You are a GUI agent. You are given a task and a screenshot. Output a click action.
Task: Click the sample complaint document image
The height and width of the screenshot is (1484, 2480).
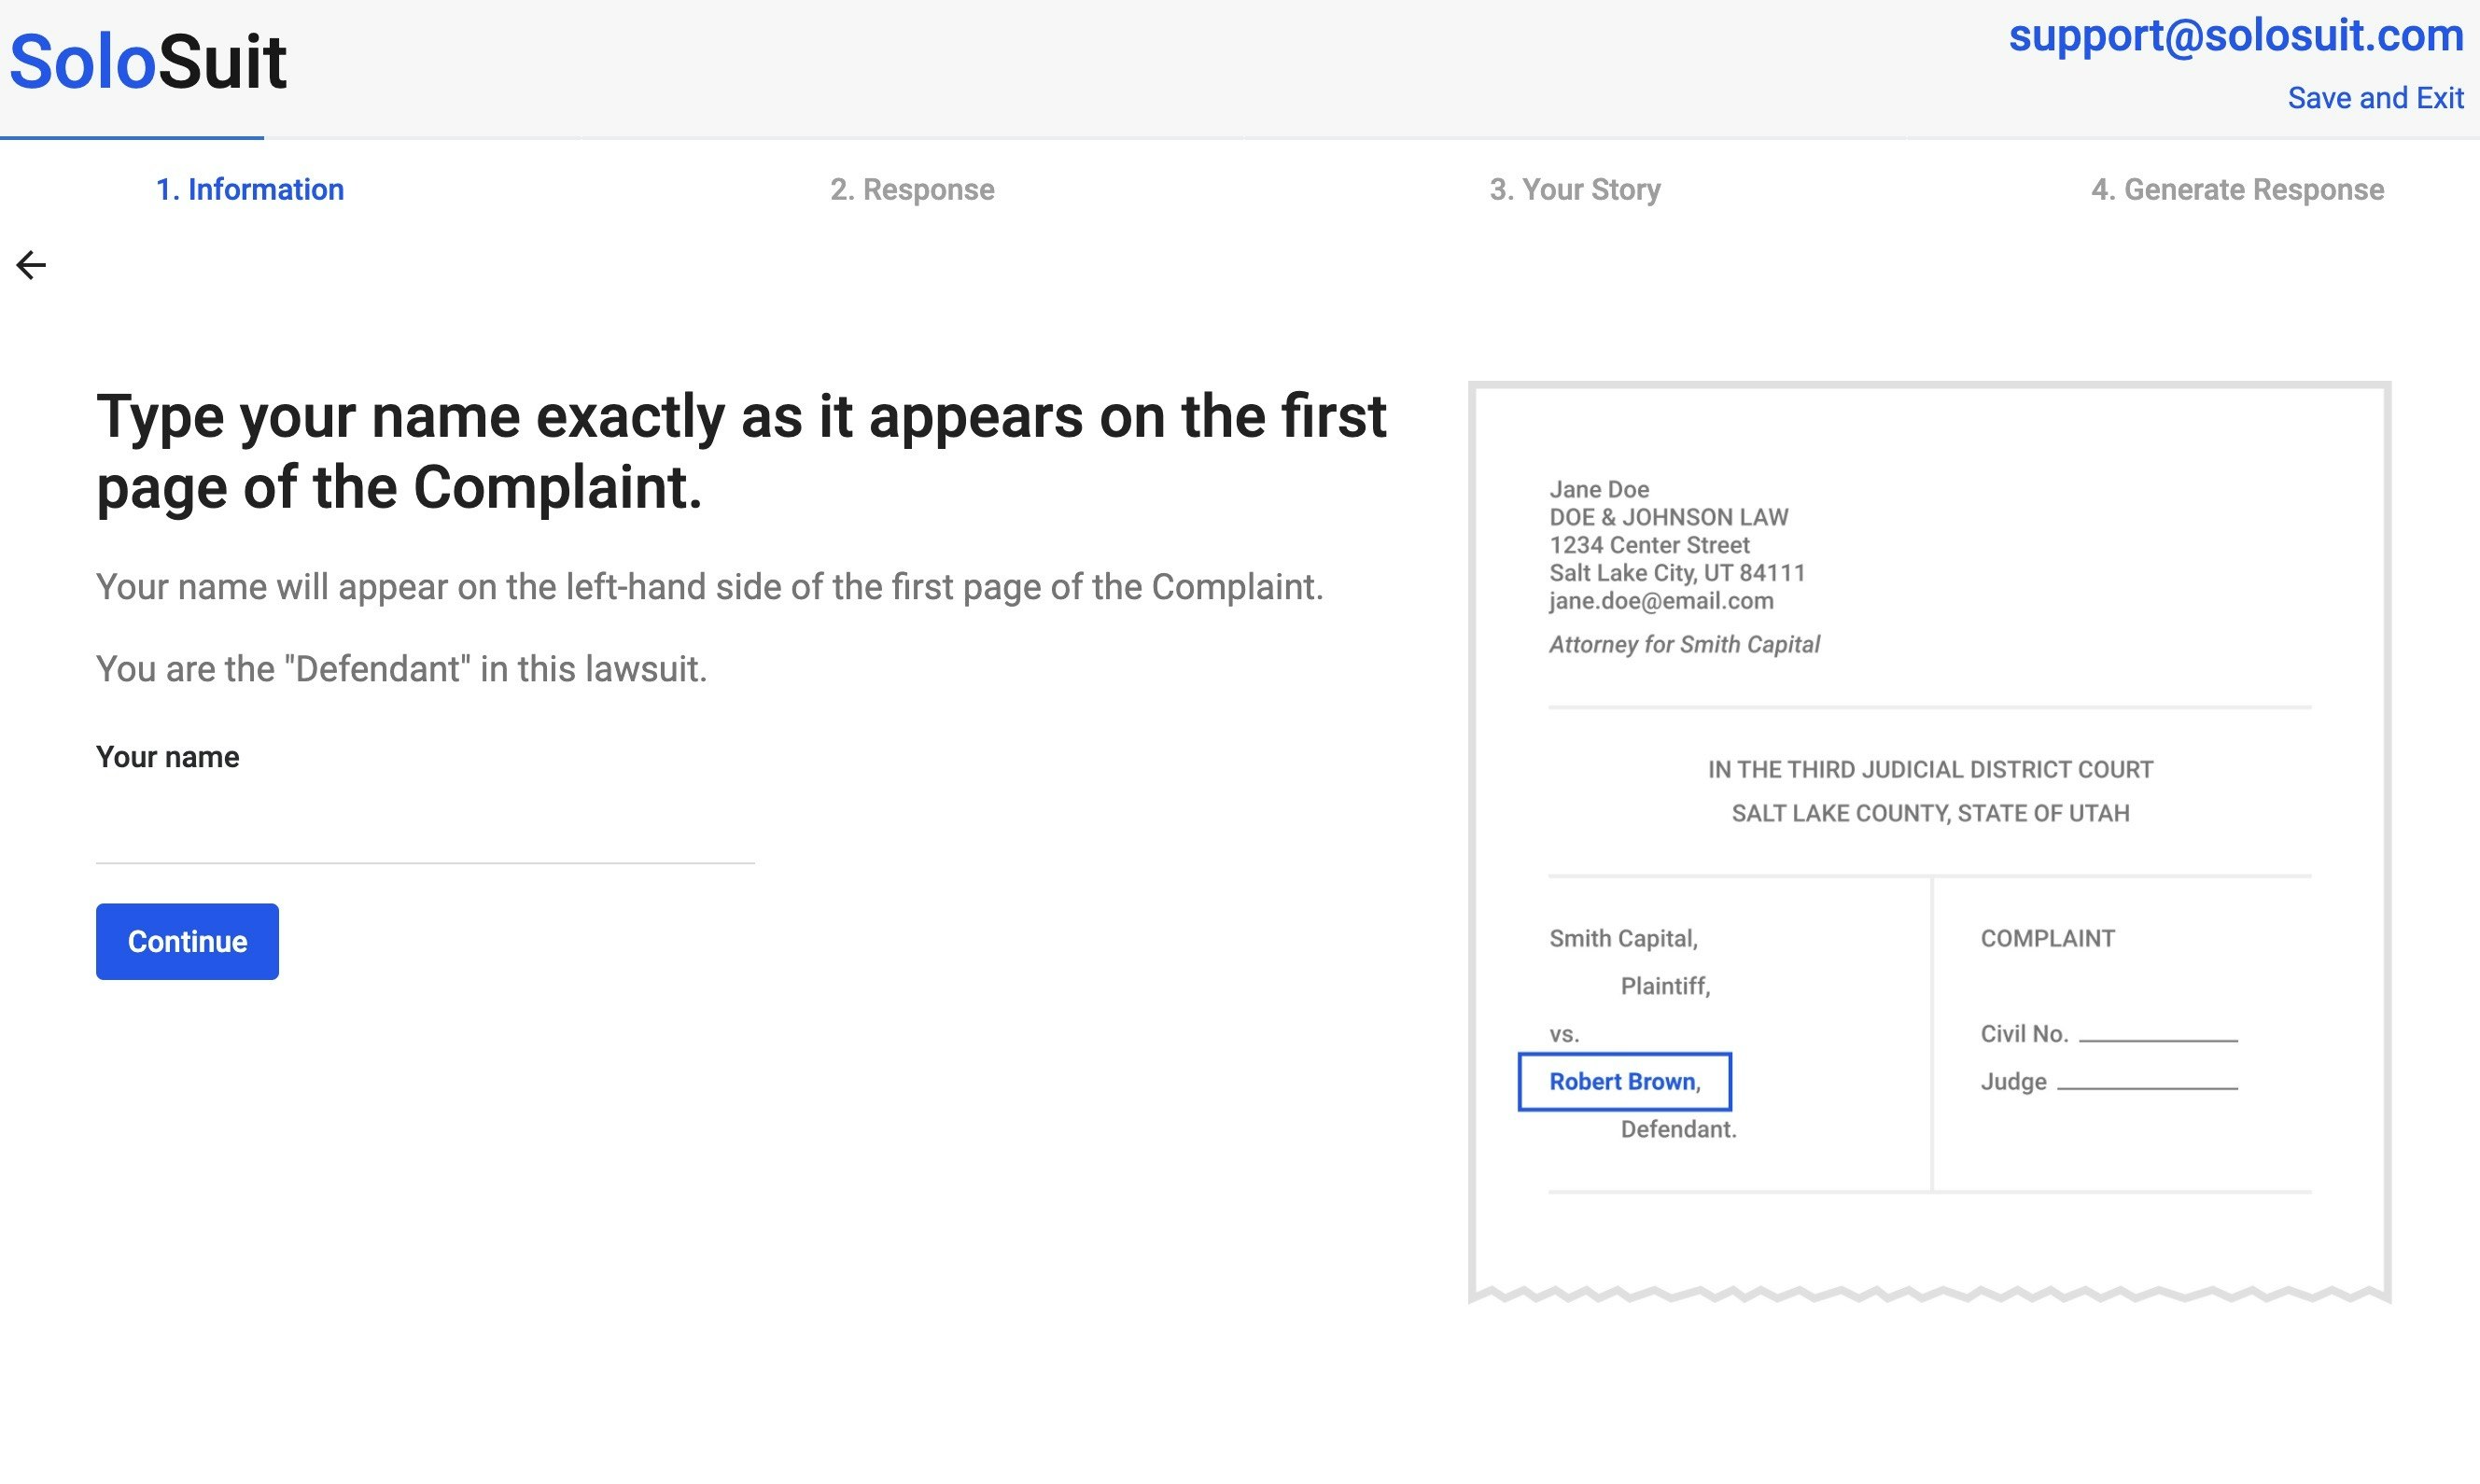pyautogui.click(x=1929, y=840)
